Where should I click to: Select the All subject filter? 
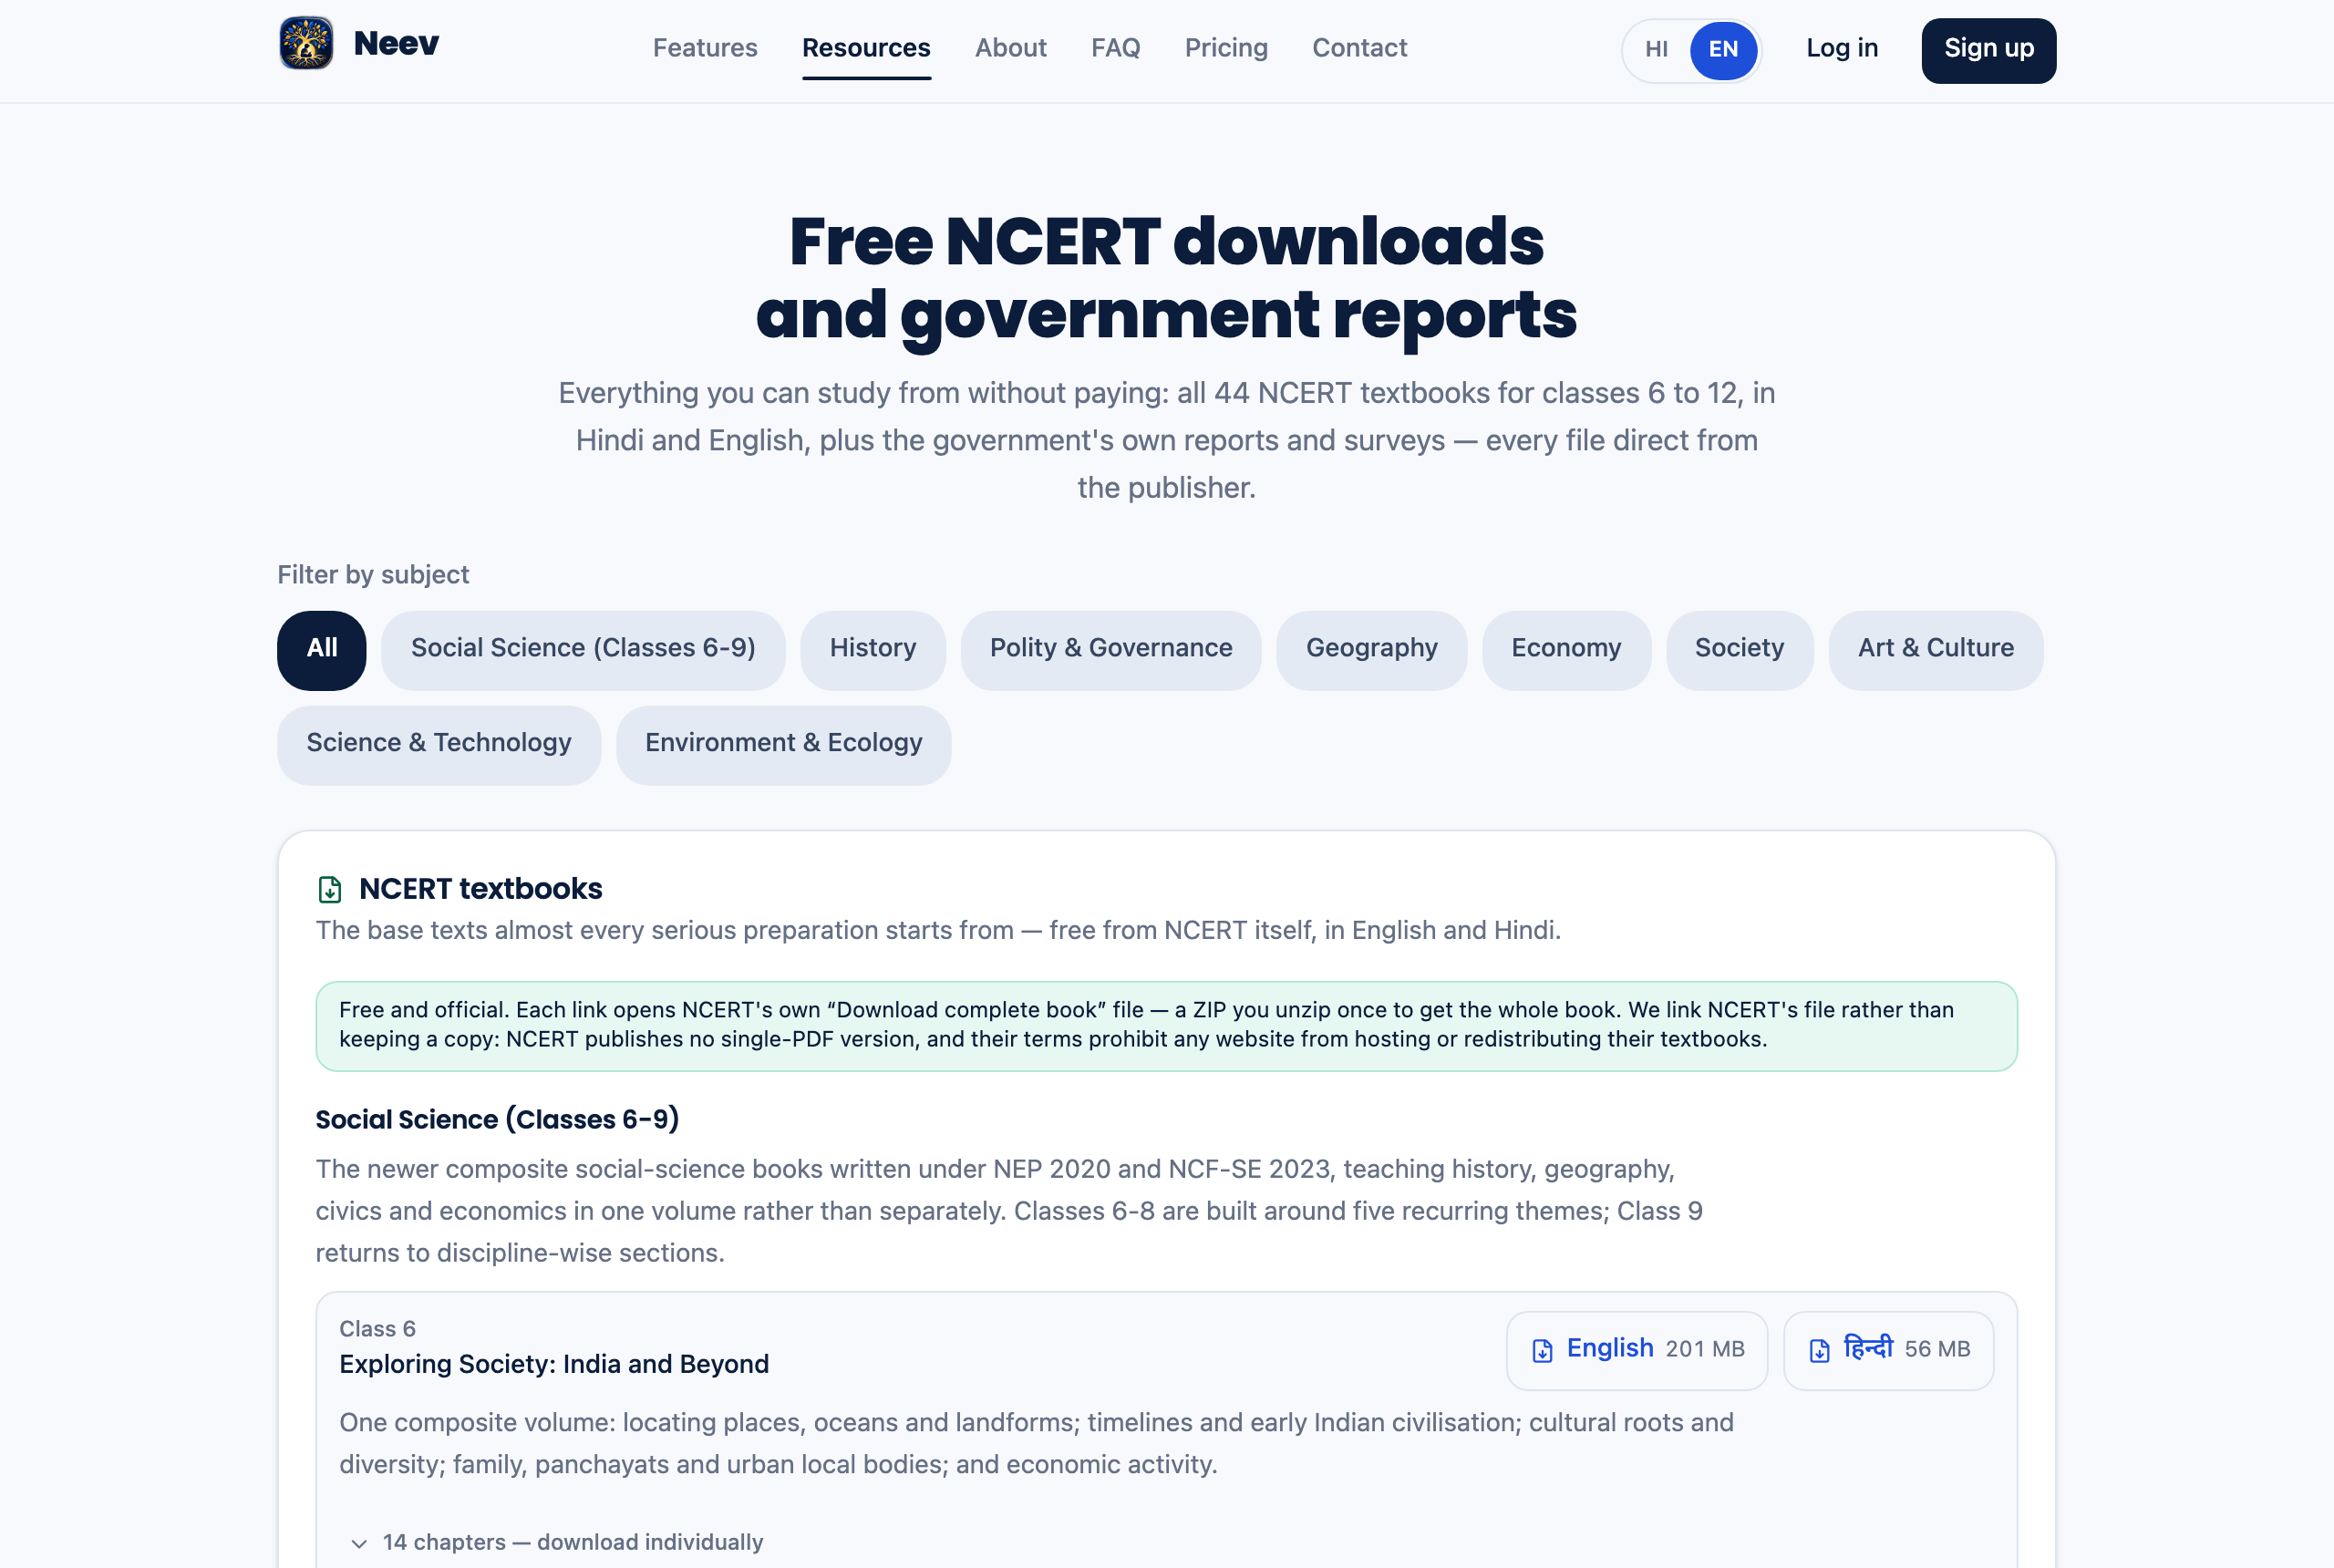pos(322,650)
